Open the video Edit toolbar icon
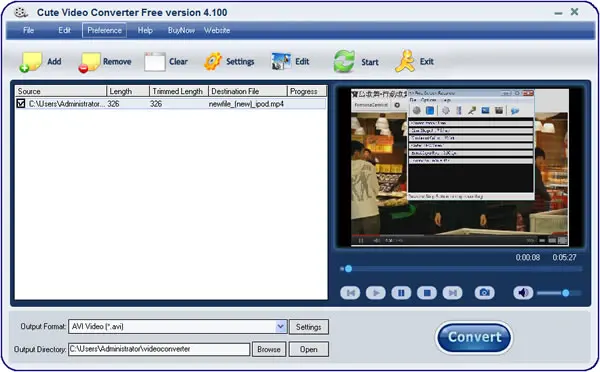The height and width of the screenshot is (372, 600). pos(281,62)
